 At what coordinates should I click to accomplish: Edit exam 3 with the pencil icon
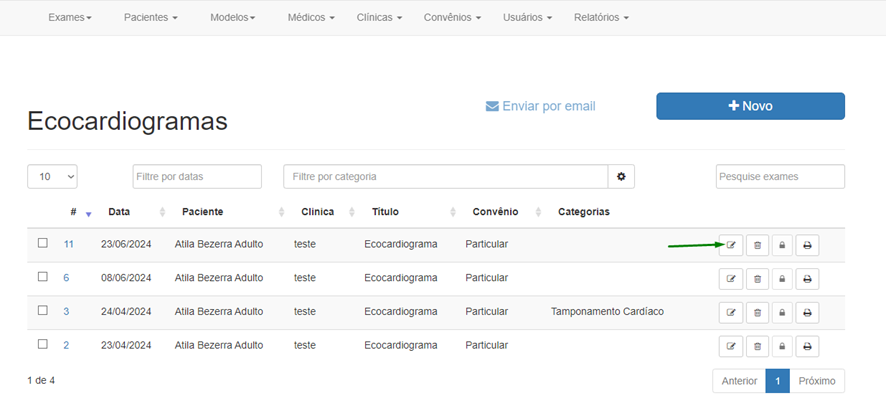(x=731, y=313)
